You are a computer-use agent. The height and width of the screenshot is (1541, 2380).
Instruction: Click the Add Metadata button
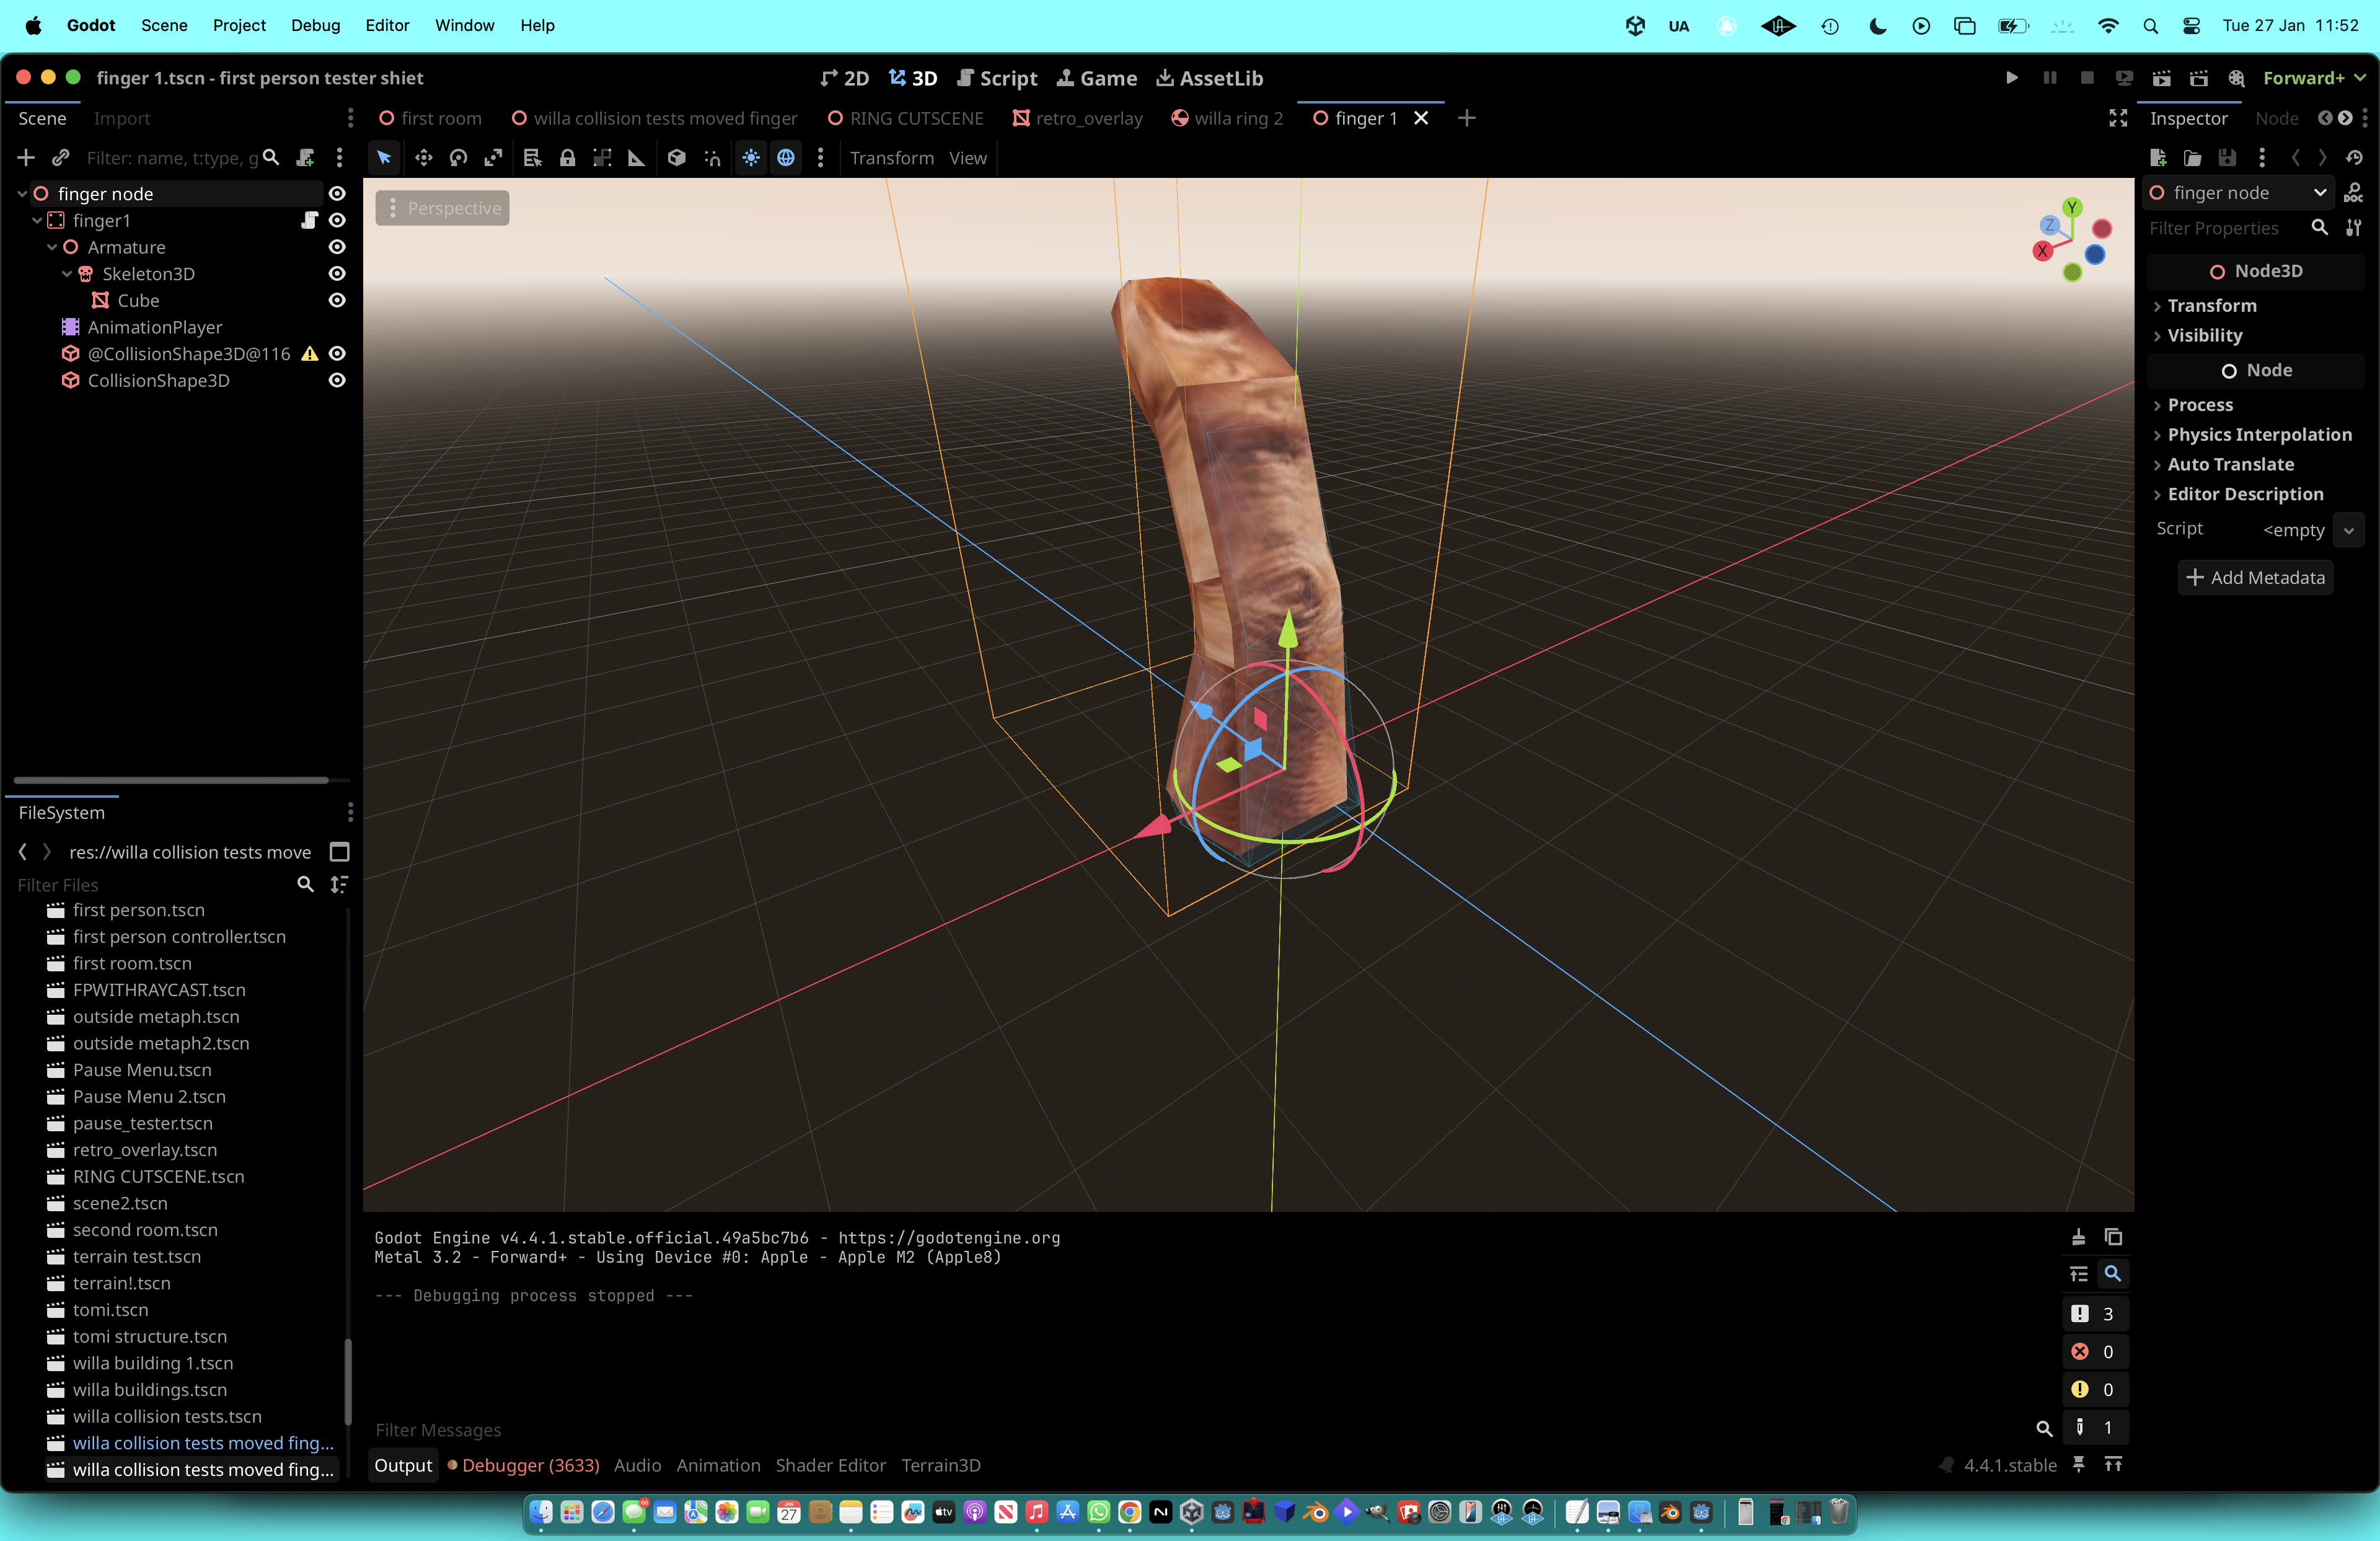pyautogui.click(x=2255, y=577)
